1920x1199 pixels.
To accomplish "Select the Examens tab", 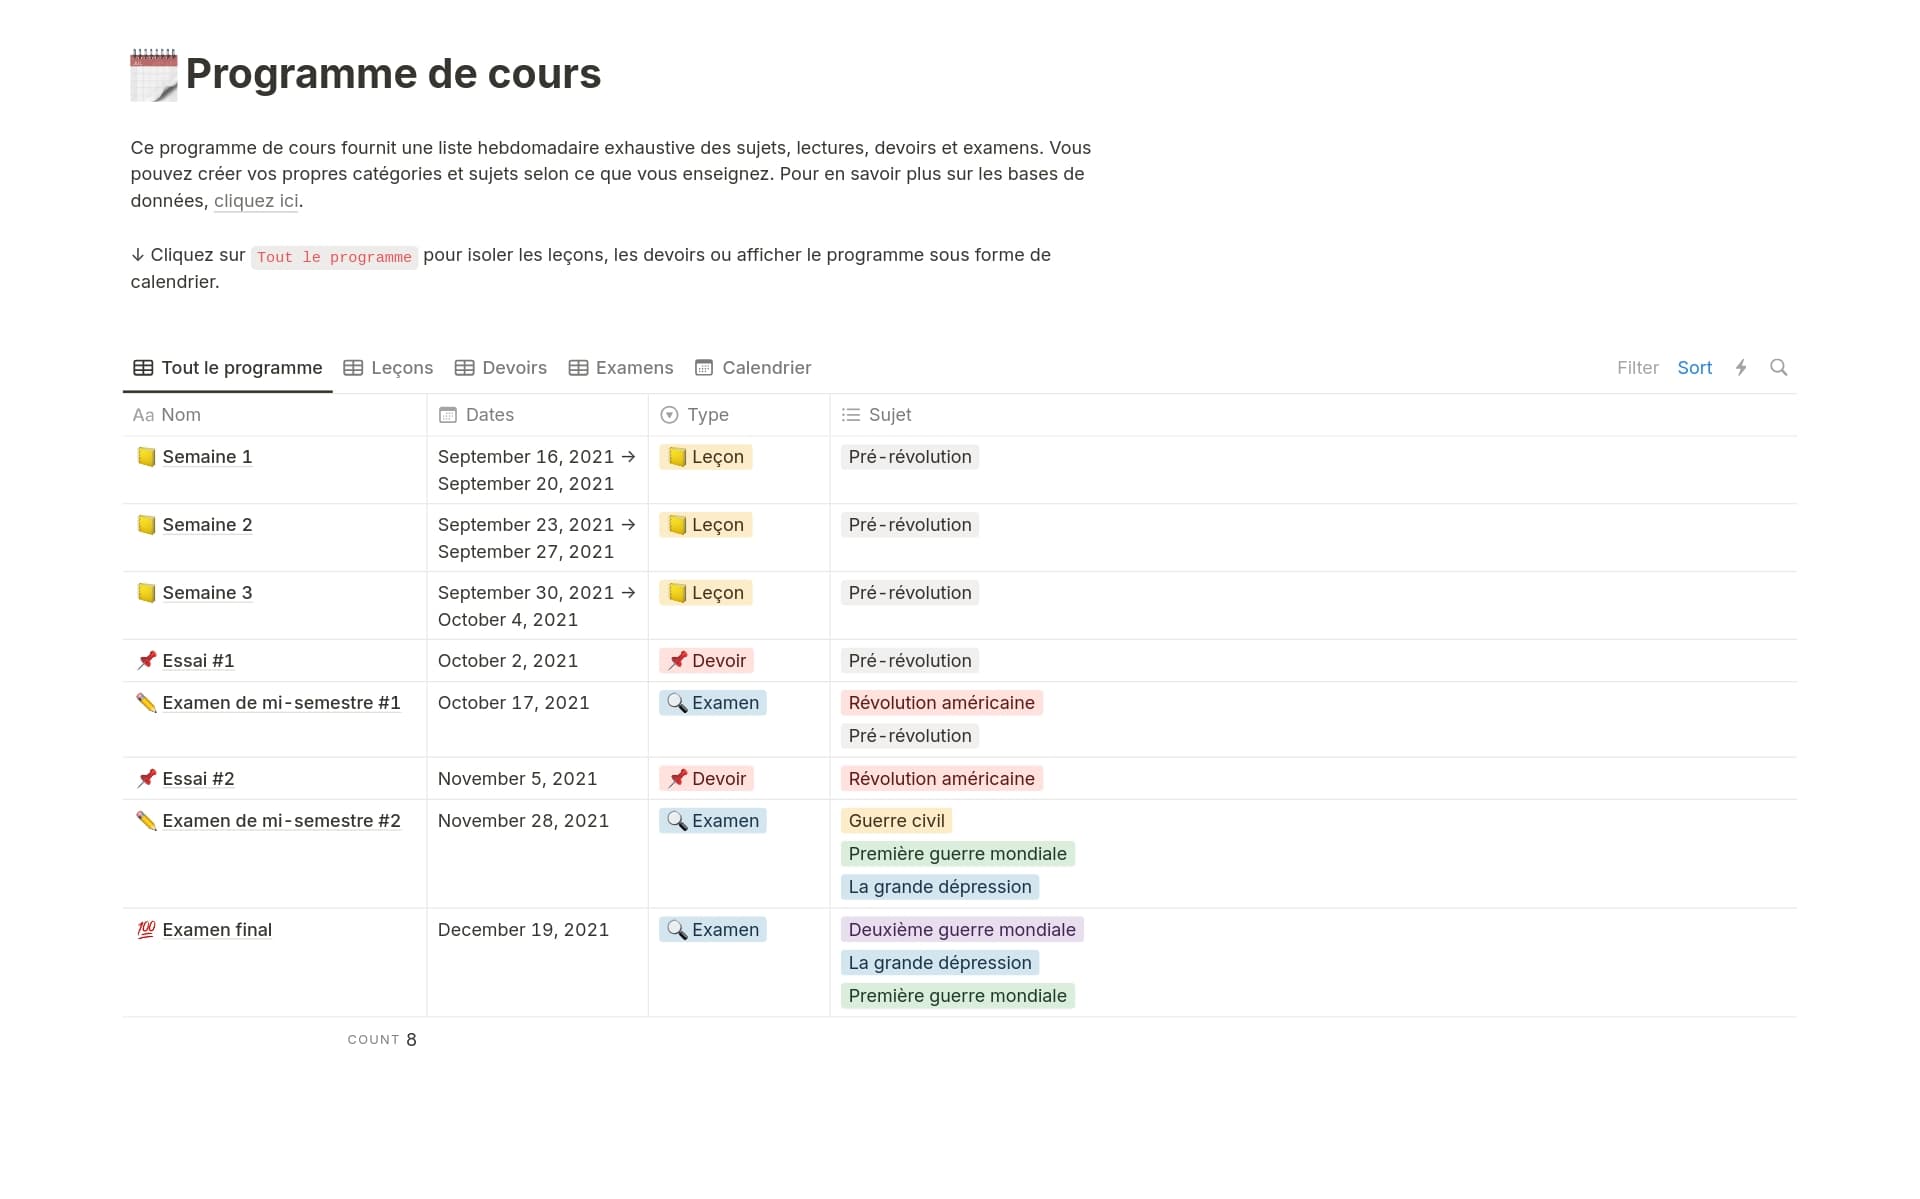I will [621, 368].
